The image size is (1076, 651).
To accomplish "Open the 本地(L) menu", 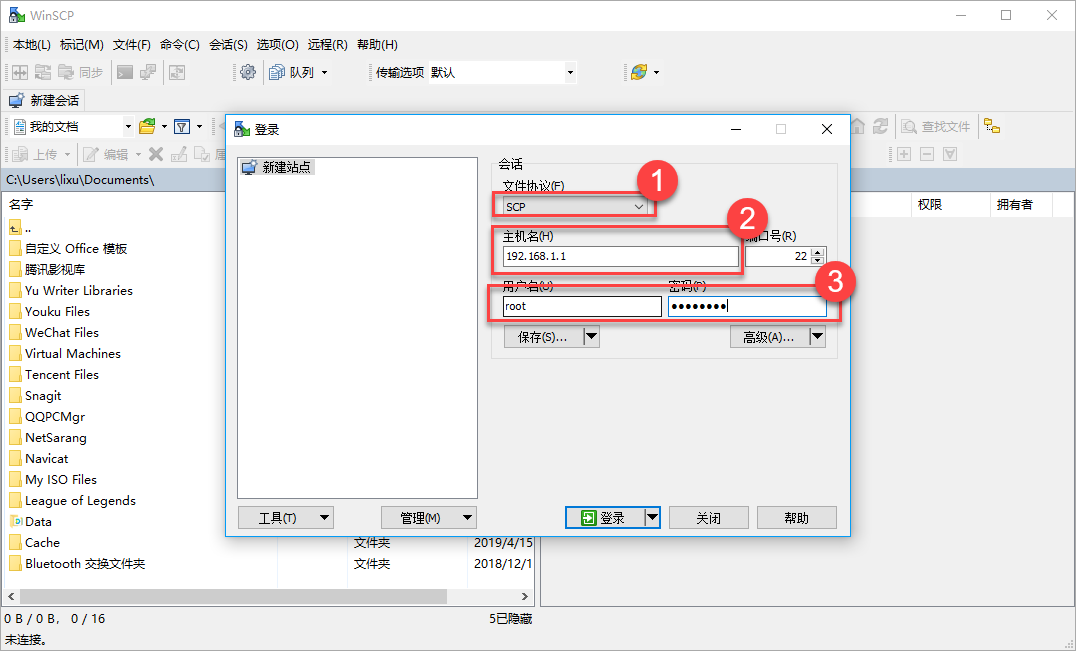I will (32, 45).
